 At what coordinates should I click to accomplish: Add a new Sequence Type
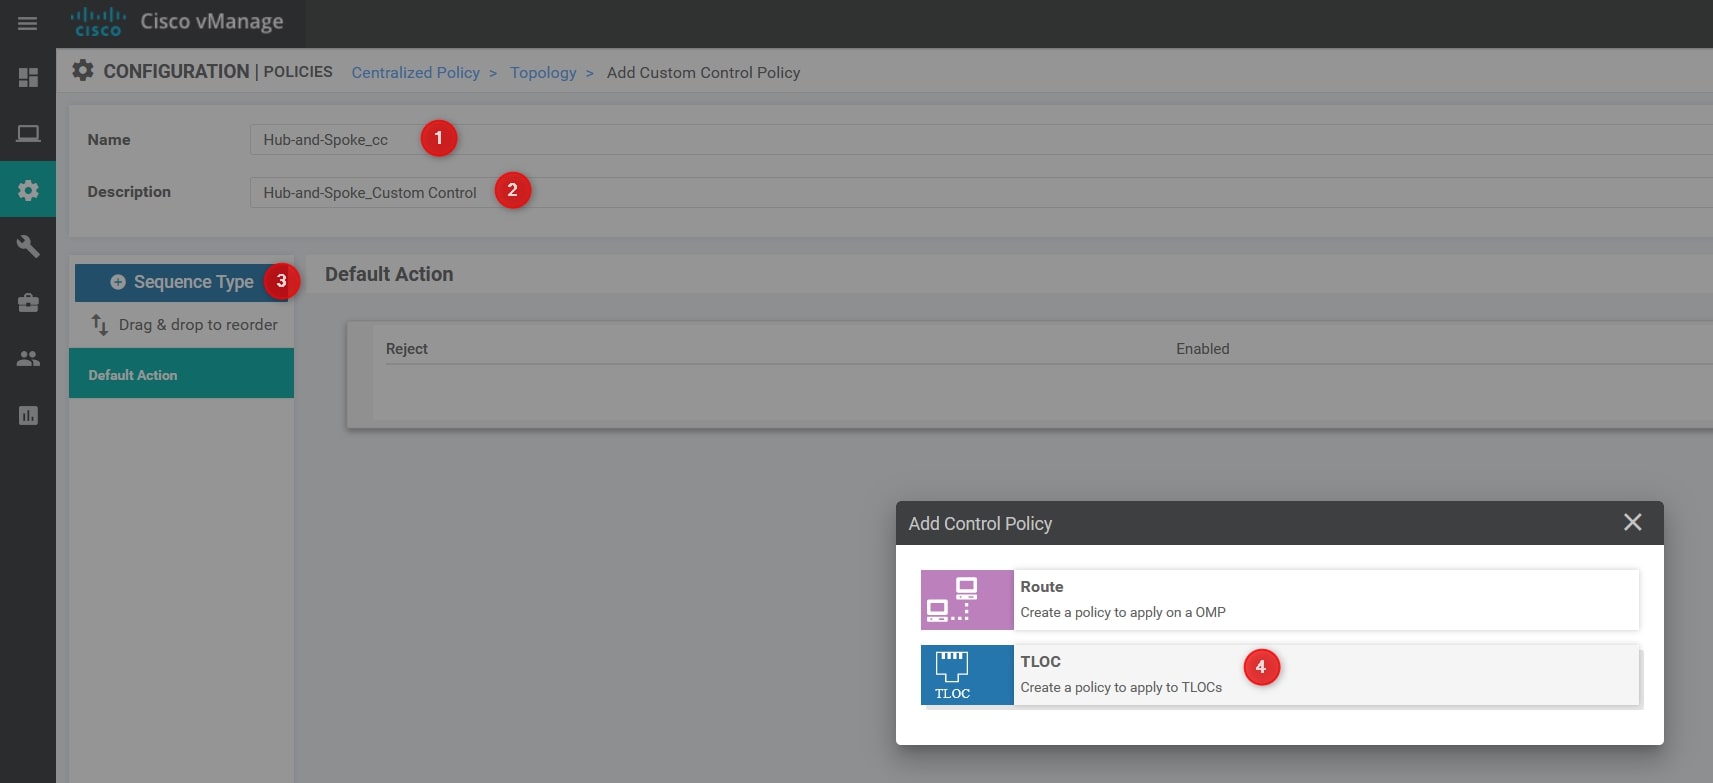pyautogui.click(x=181, y=283)
